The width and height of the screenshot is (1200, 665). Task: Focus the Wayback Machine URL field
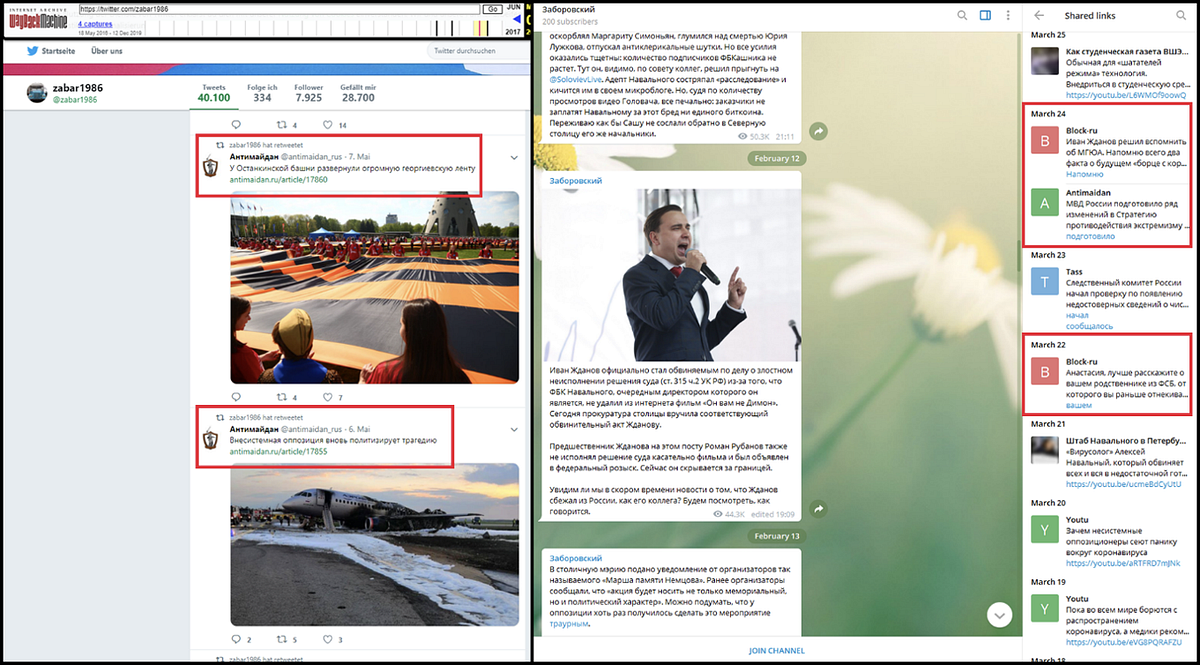[x=278, y=8]
